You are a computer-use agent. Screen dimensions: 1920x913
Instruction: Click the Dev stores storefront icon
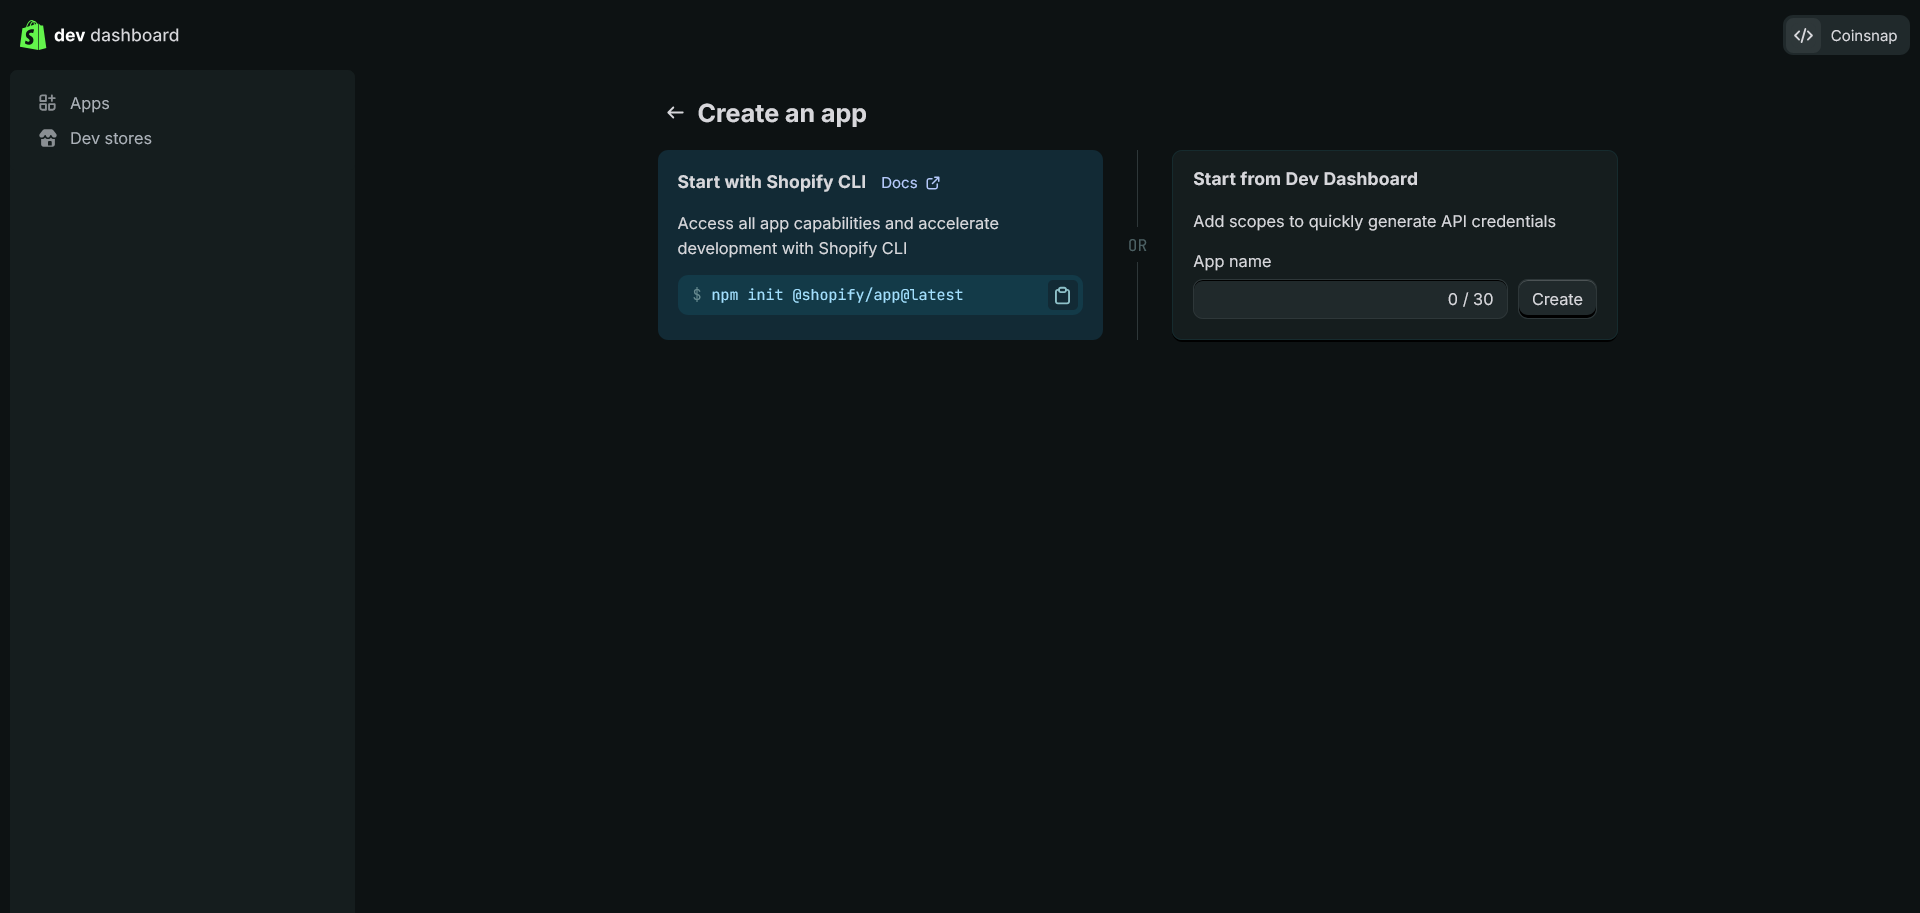(47, 138)
